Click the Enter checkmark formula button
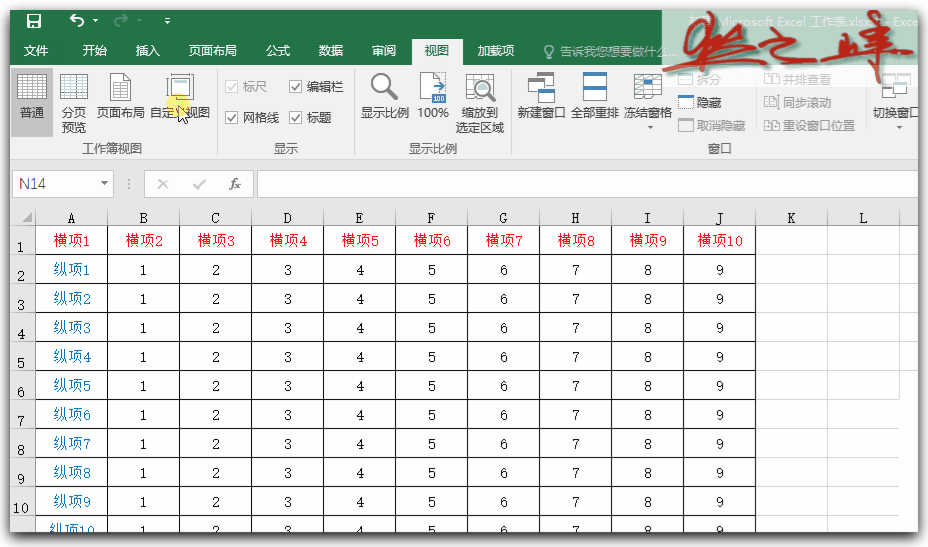The height and width of the screenshot is (547, 928). pos(199,184)
